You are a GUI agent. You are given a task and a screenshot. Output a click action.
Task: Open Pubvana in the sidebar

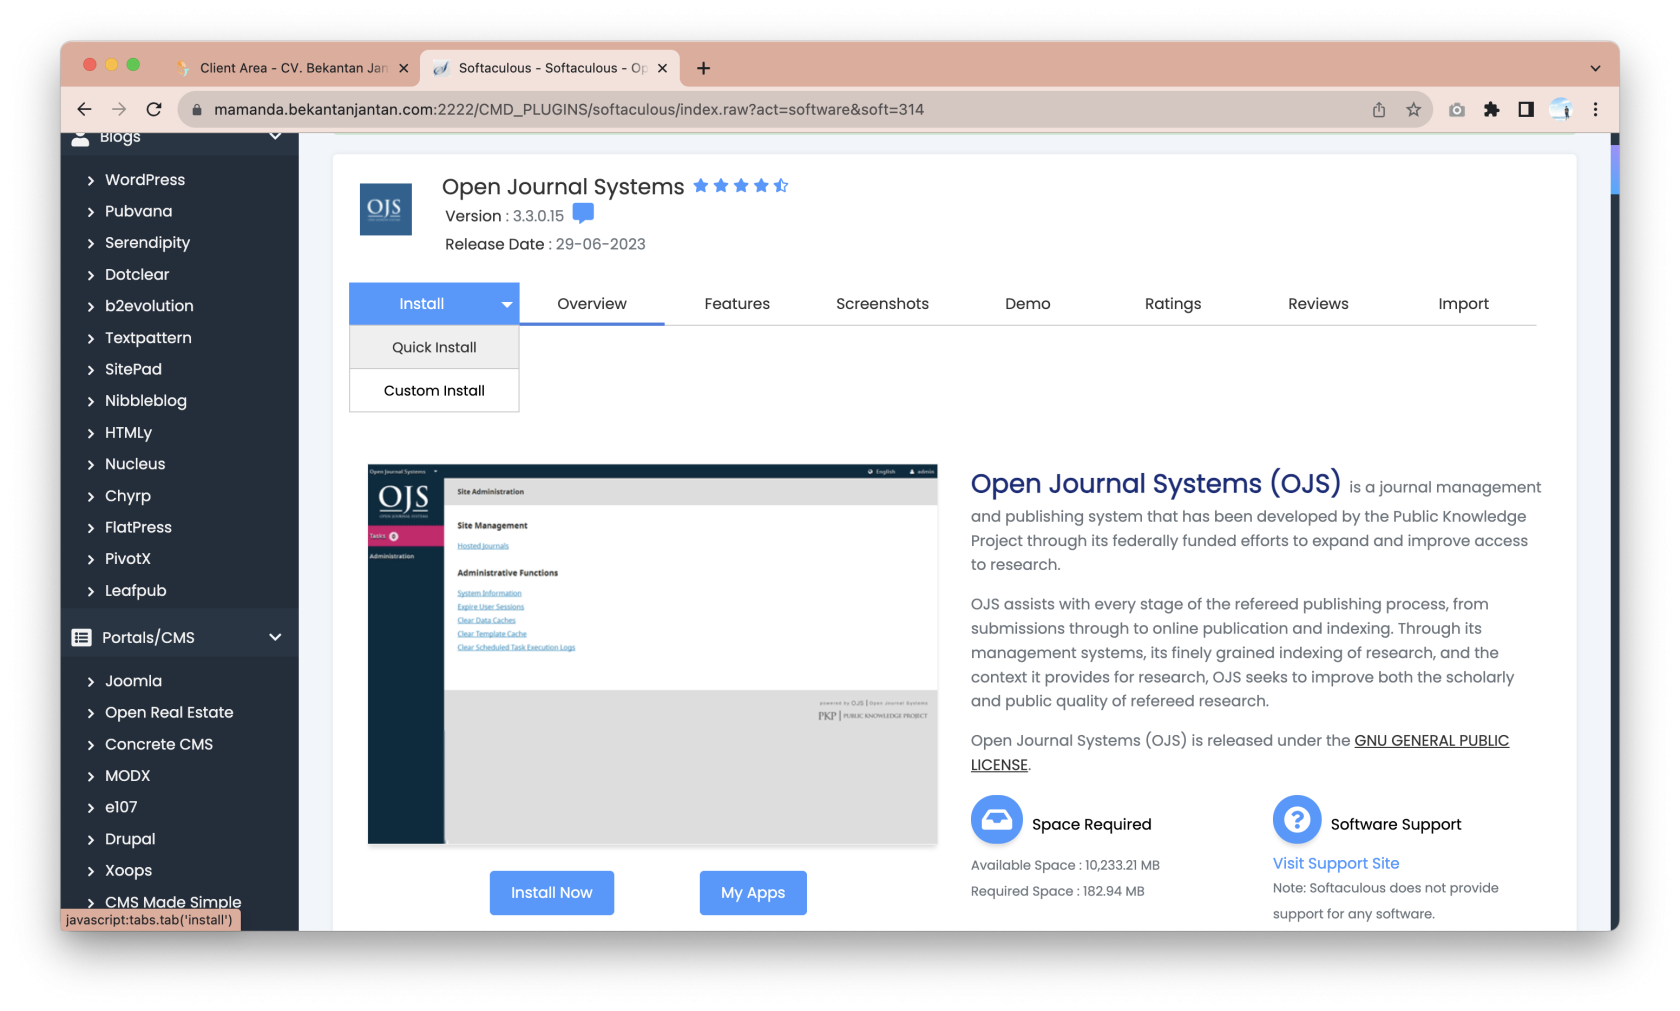tap(138, 211)
